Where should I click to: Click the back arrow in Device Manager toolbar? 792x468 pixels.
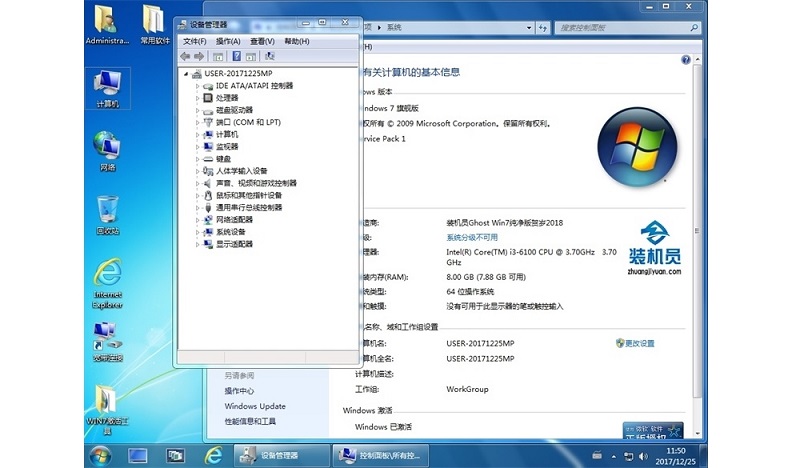[184, 57]
